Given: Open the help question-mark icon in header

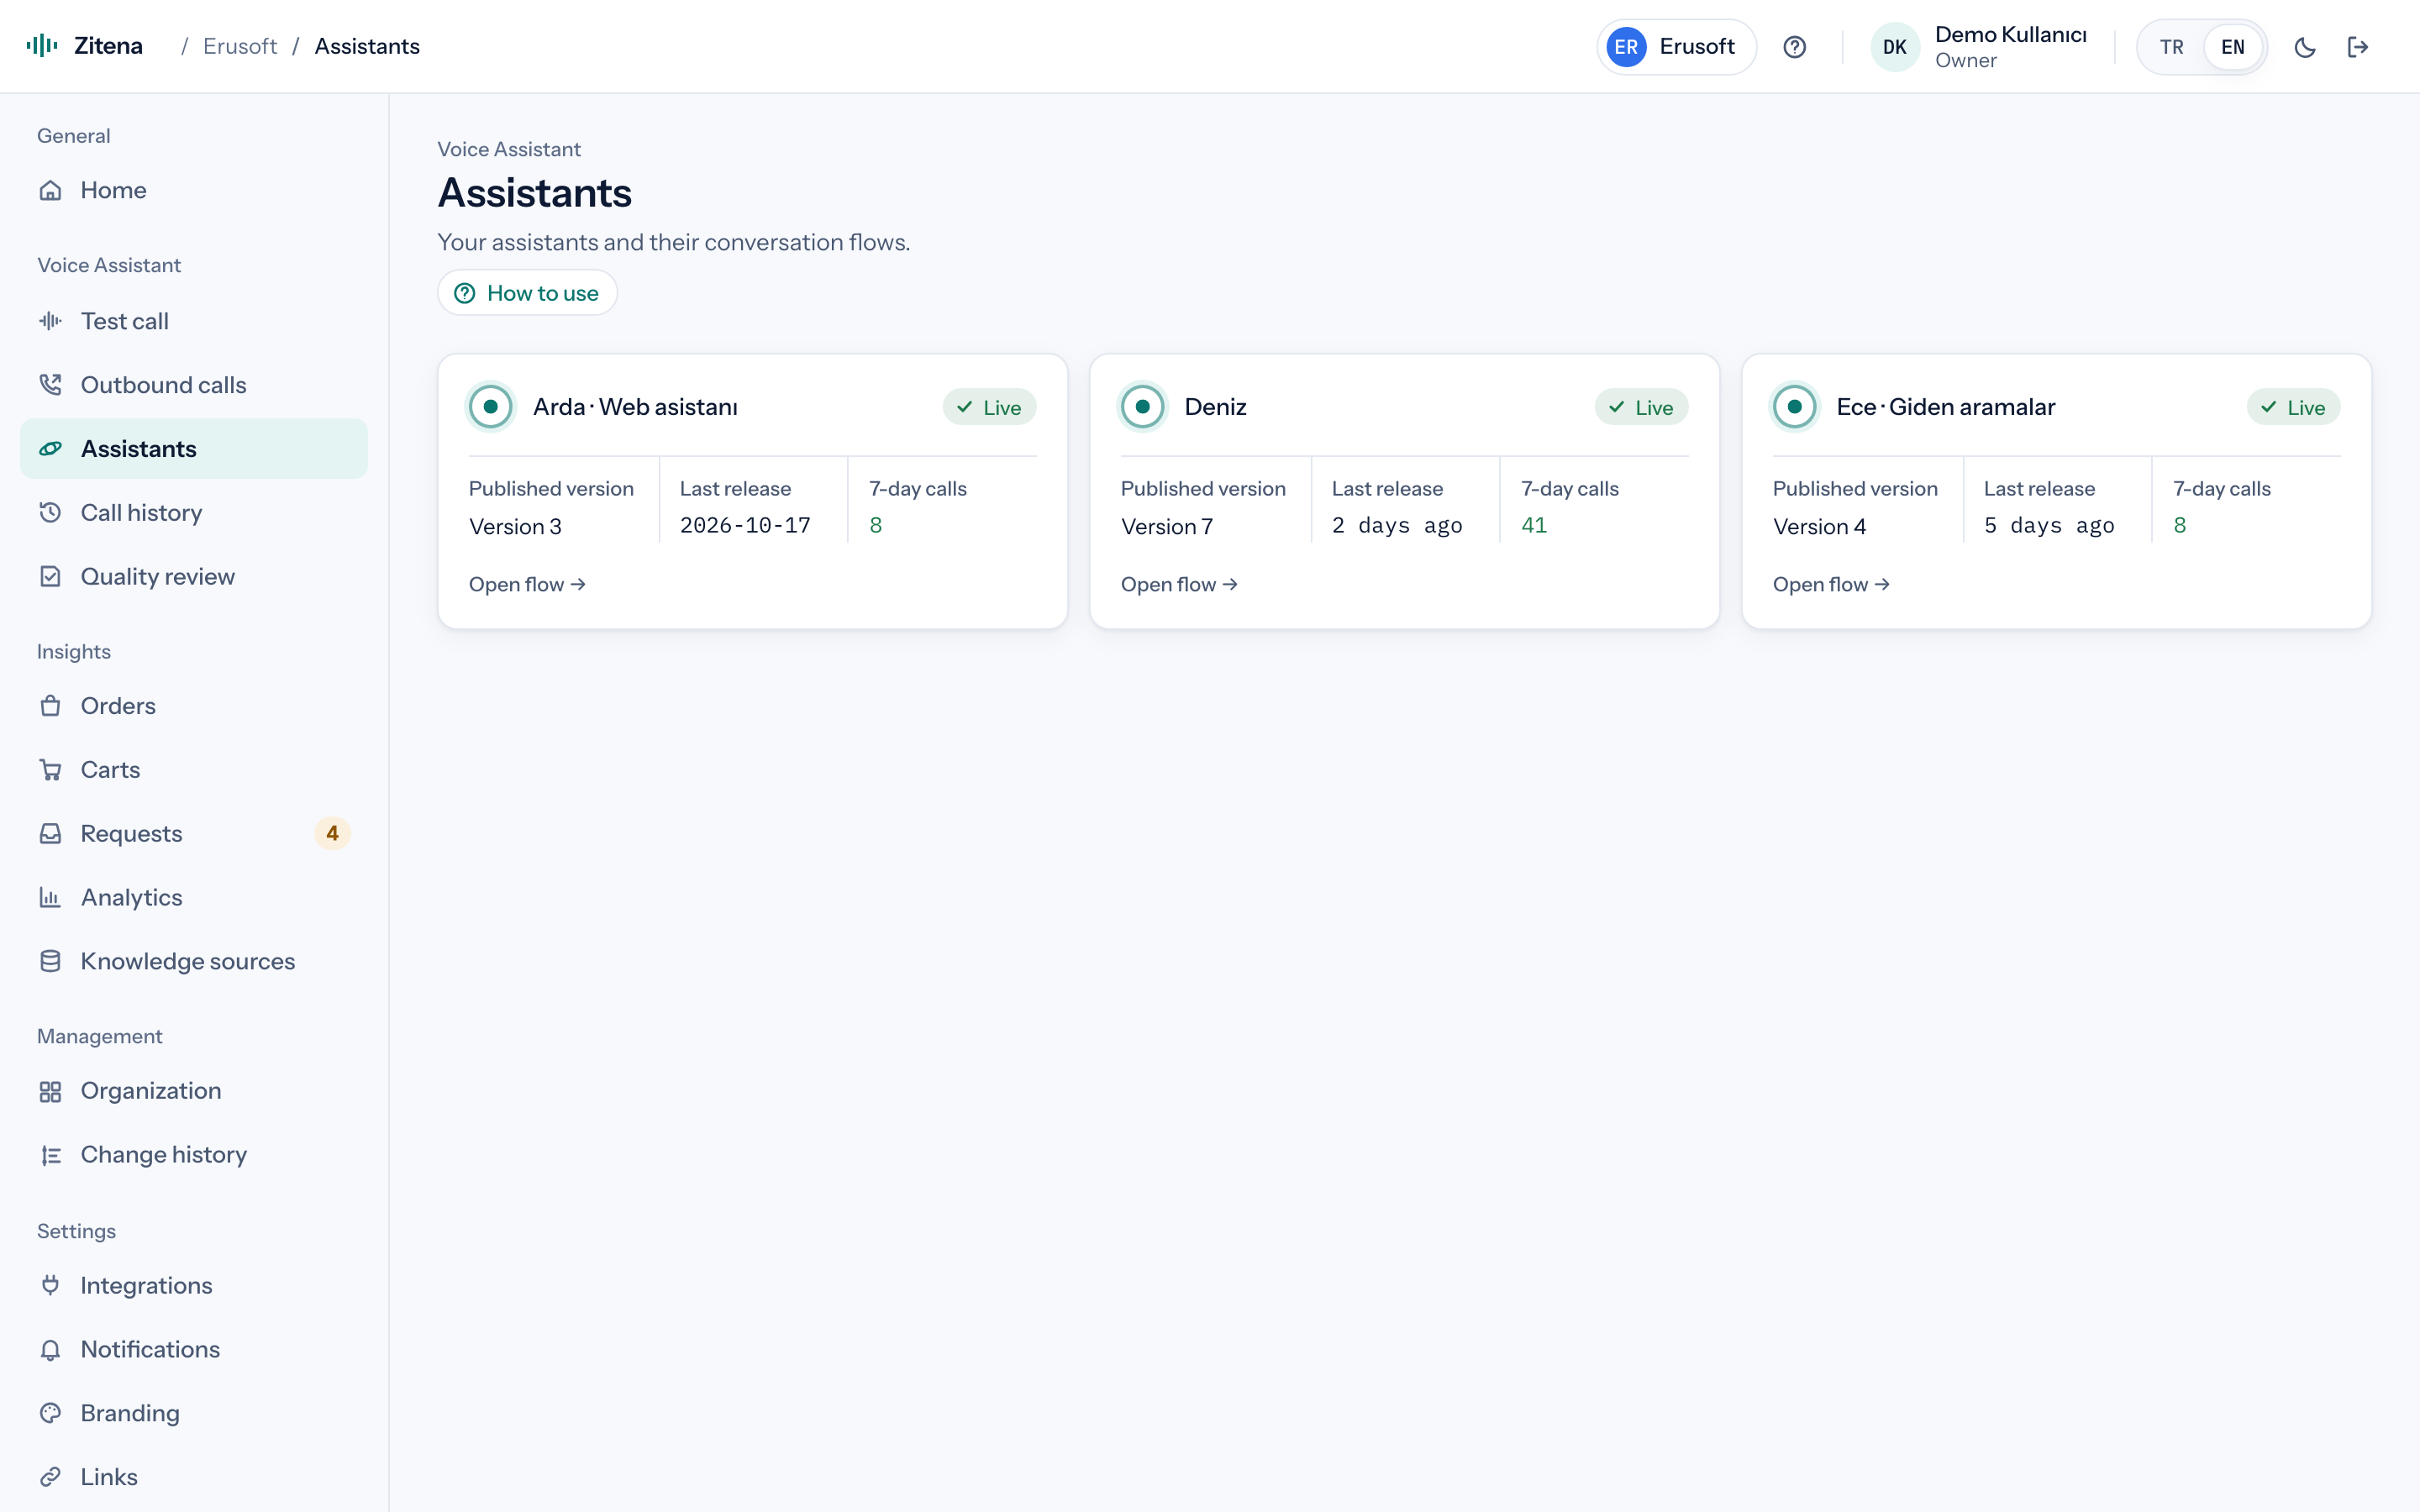Looking at the screenshot, I should coord(1794,47).
